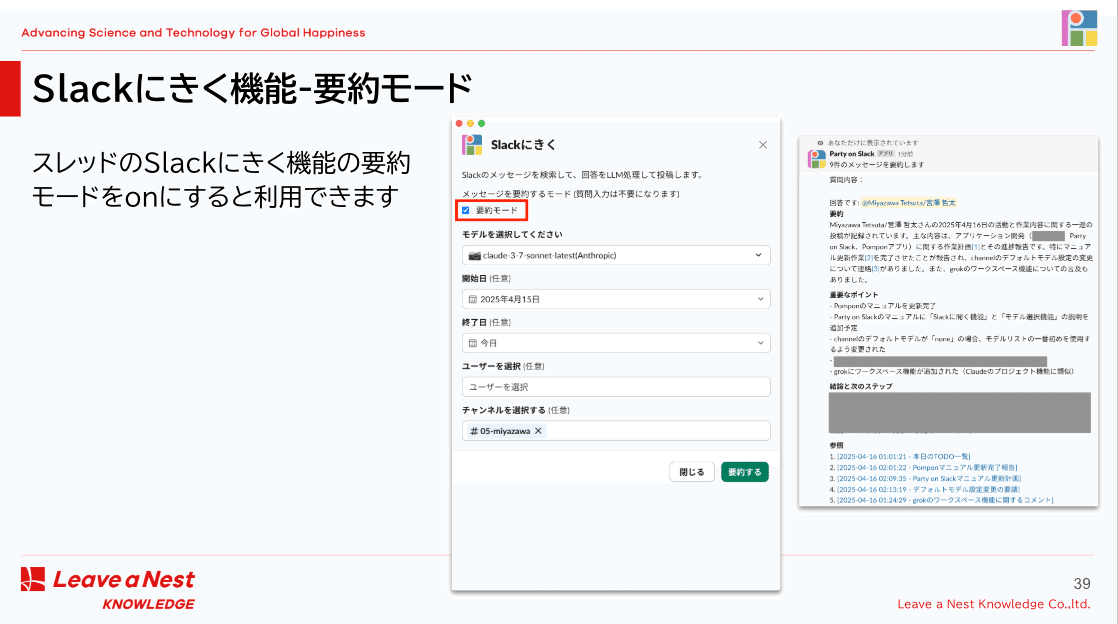This screenshot has height=624, width=1118.
Task: Open the model selection dropdown
Action: pyautogui.click(x=760, y=255)
